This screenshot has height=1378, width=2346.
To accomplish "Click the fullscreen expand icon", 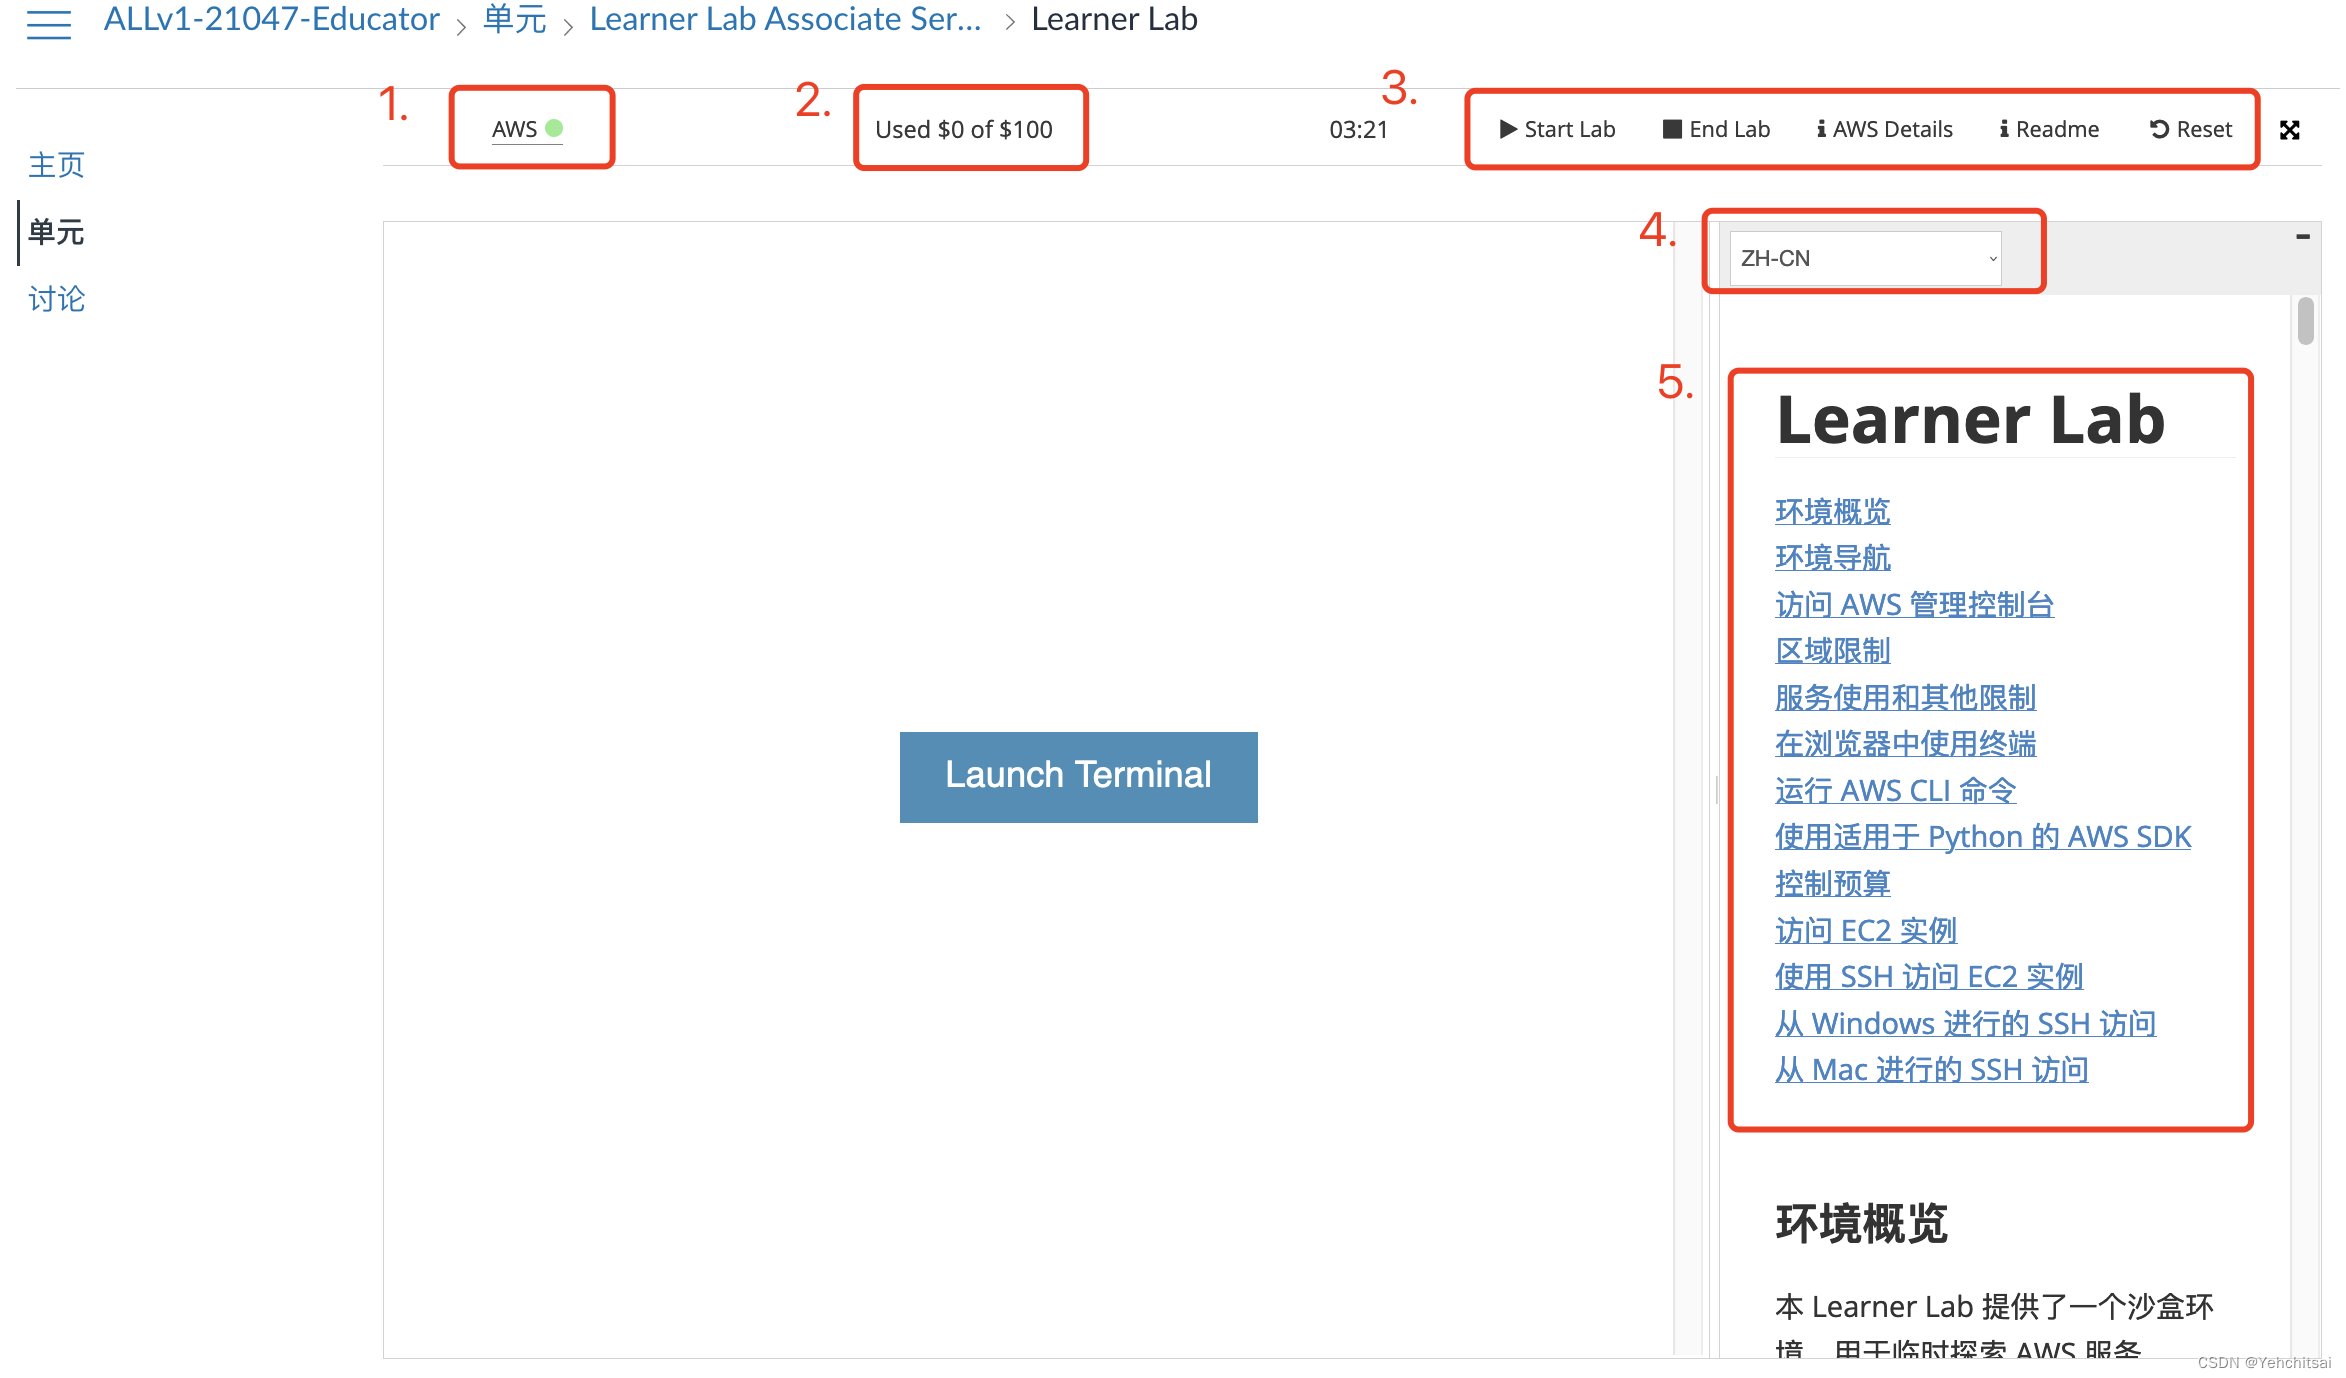I will pyautogui.click(x=2289, y=130).
